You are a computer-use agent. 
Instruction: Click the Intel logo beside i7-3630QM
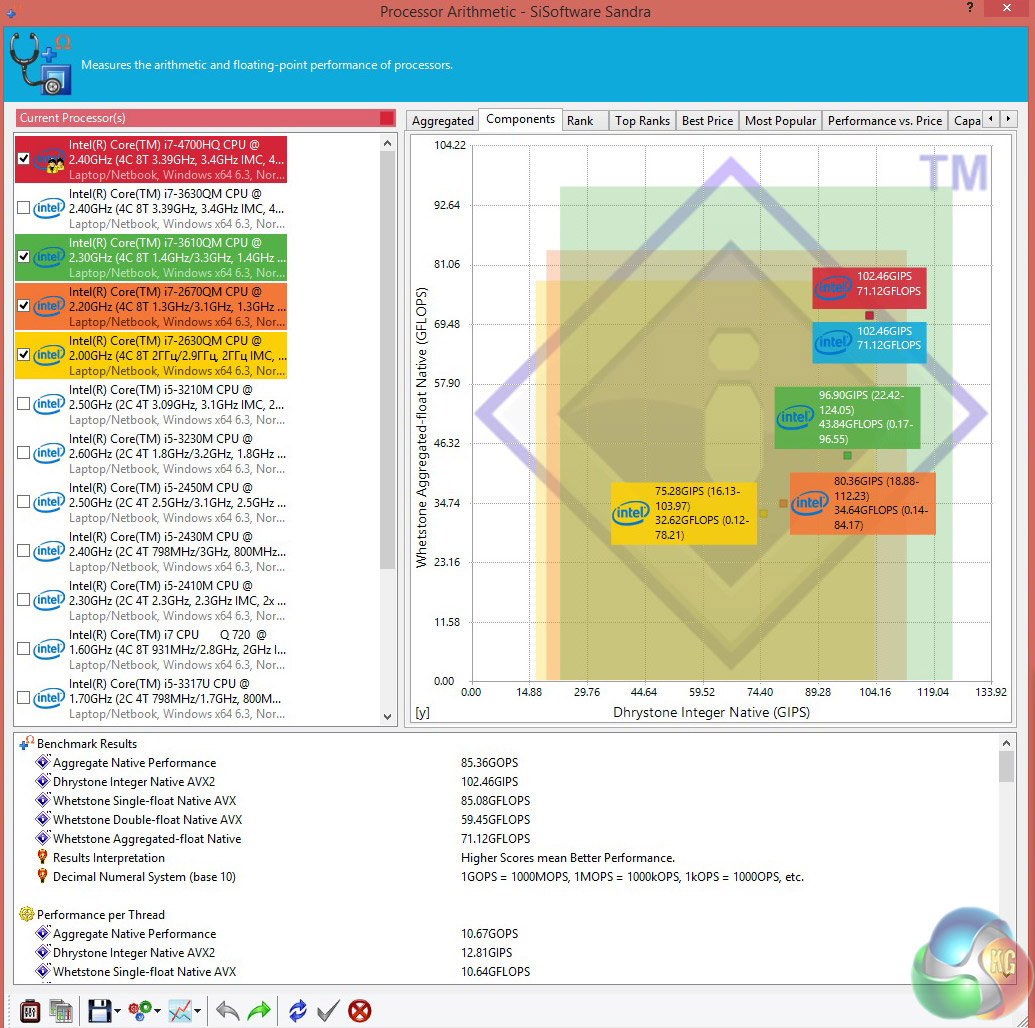49,208
